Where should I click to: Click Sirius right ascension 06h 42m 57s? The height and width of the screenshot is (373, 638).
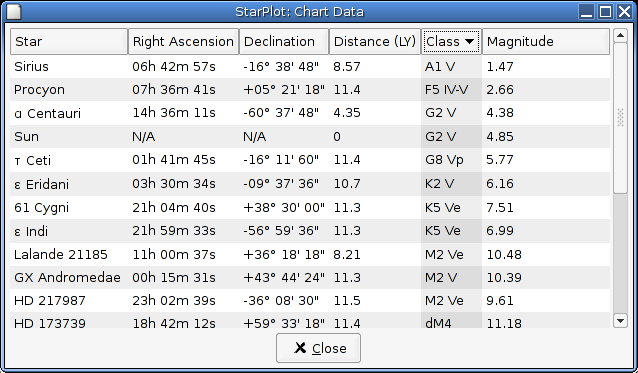coord(174,66)
